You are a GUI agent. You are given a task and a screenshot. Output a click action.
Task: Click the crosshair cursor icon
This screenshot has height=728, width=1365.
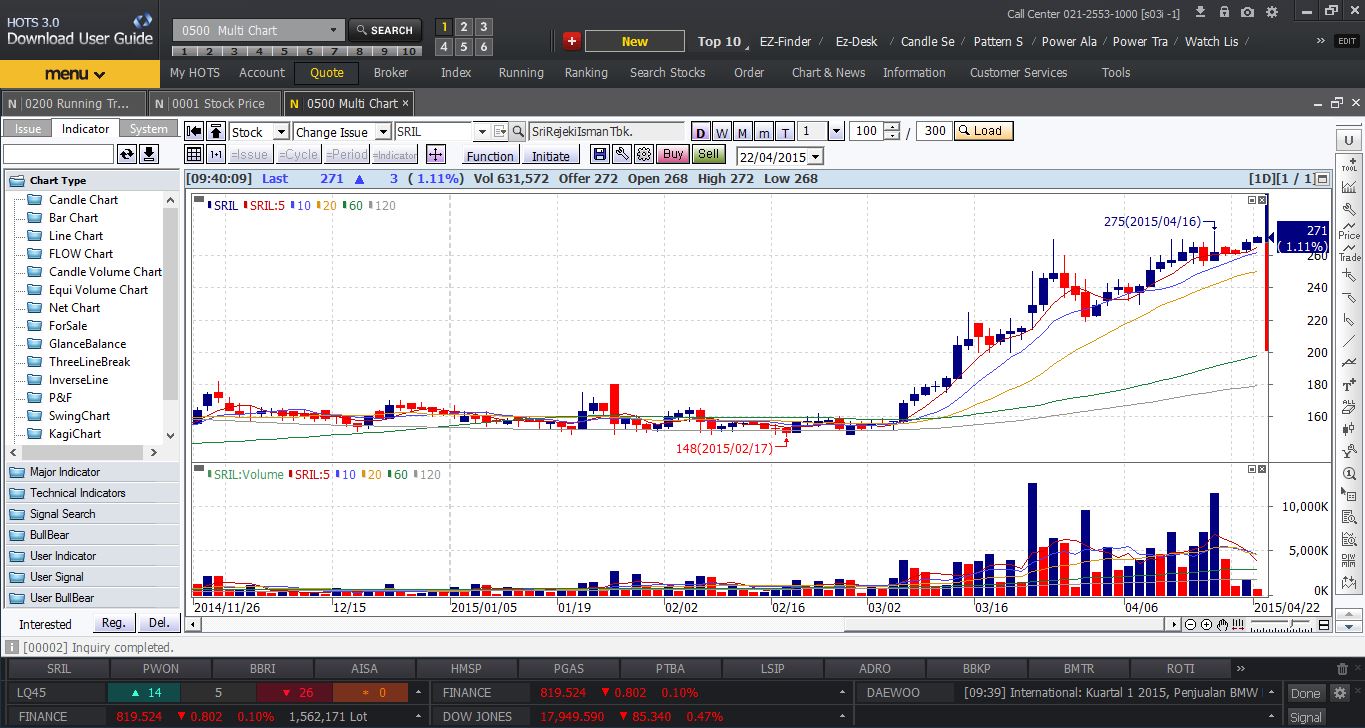tap(435, 154)
